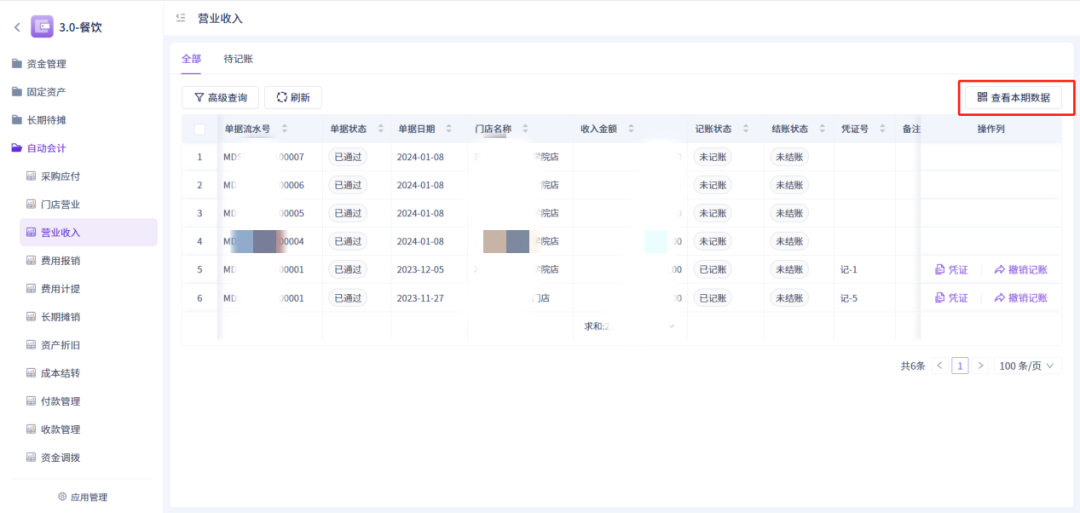Sort by 门店名称 column

pyautogui.click(x=526, y=129)
